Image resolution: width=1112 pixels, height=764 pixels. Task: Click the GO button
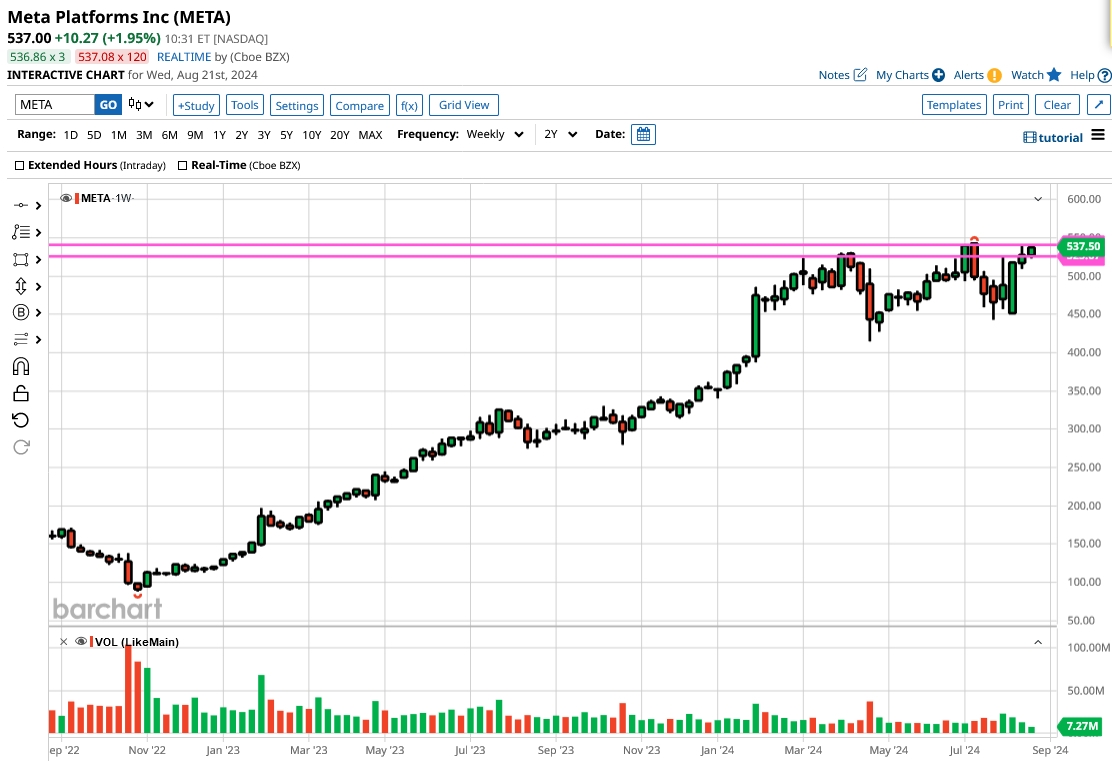pos(108,104)
